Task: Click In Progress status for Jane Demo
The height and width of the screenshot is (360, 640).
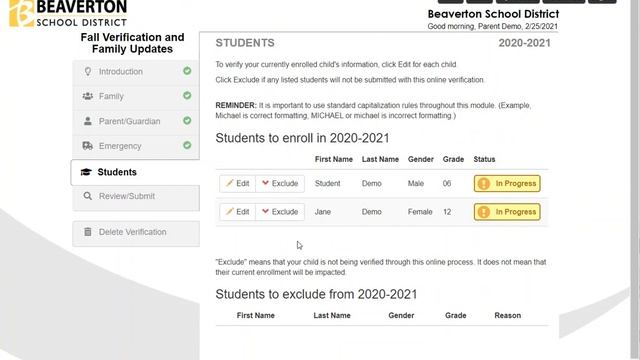Action: (507, 212)
